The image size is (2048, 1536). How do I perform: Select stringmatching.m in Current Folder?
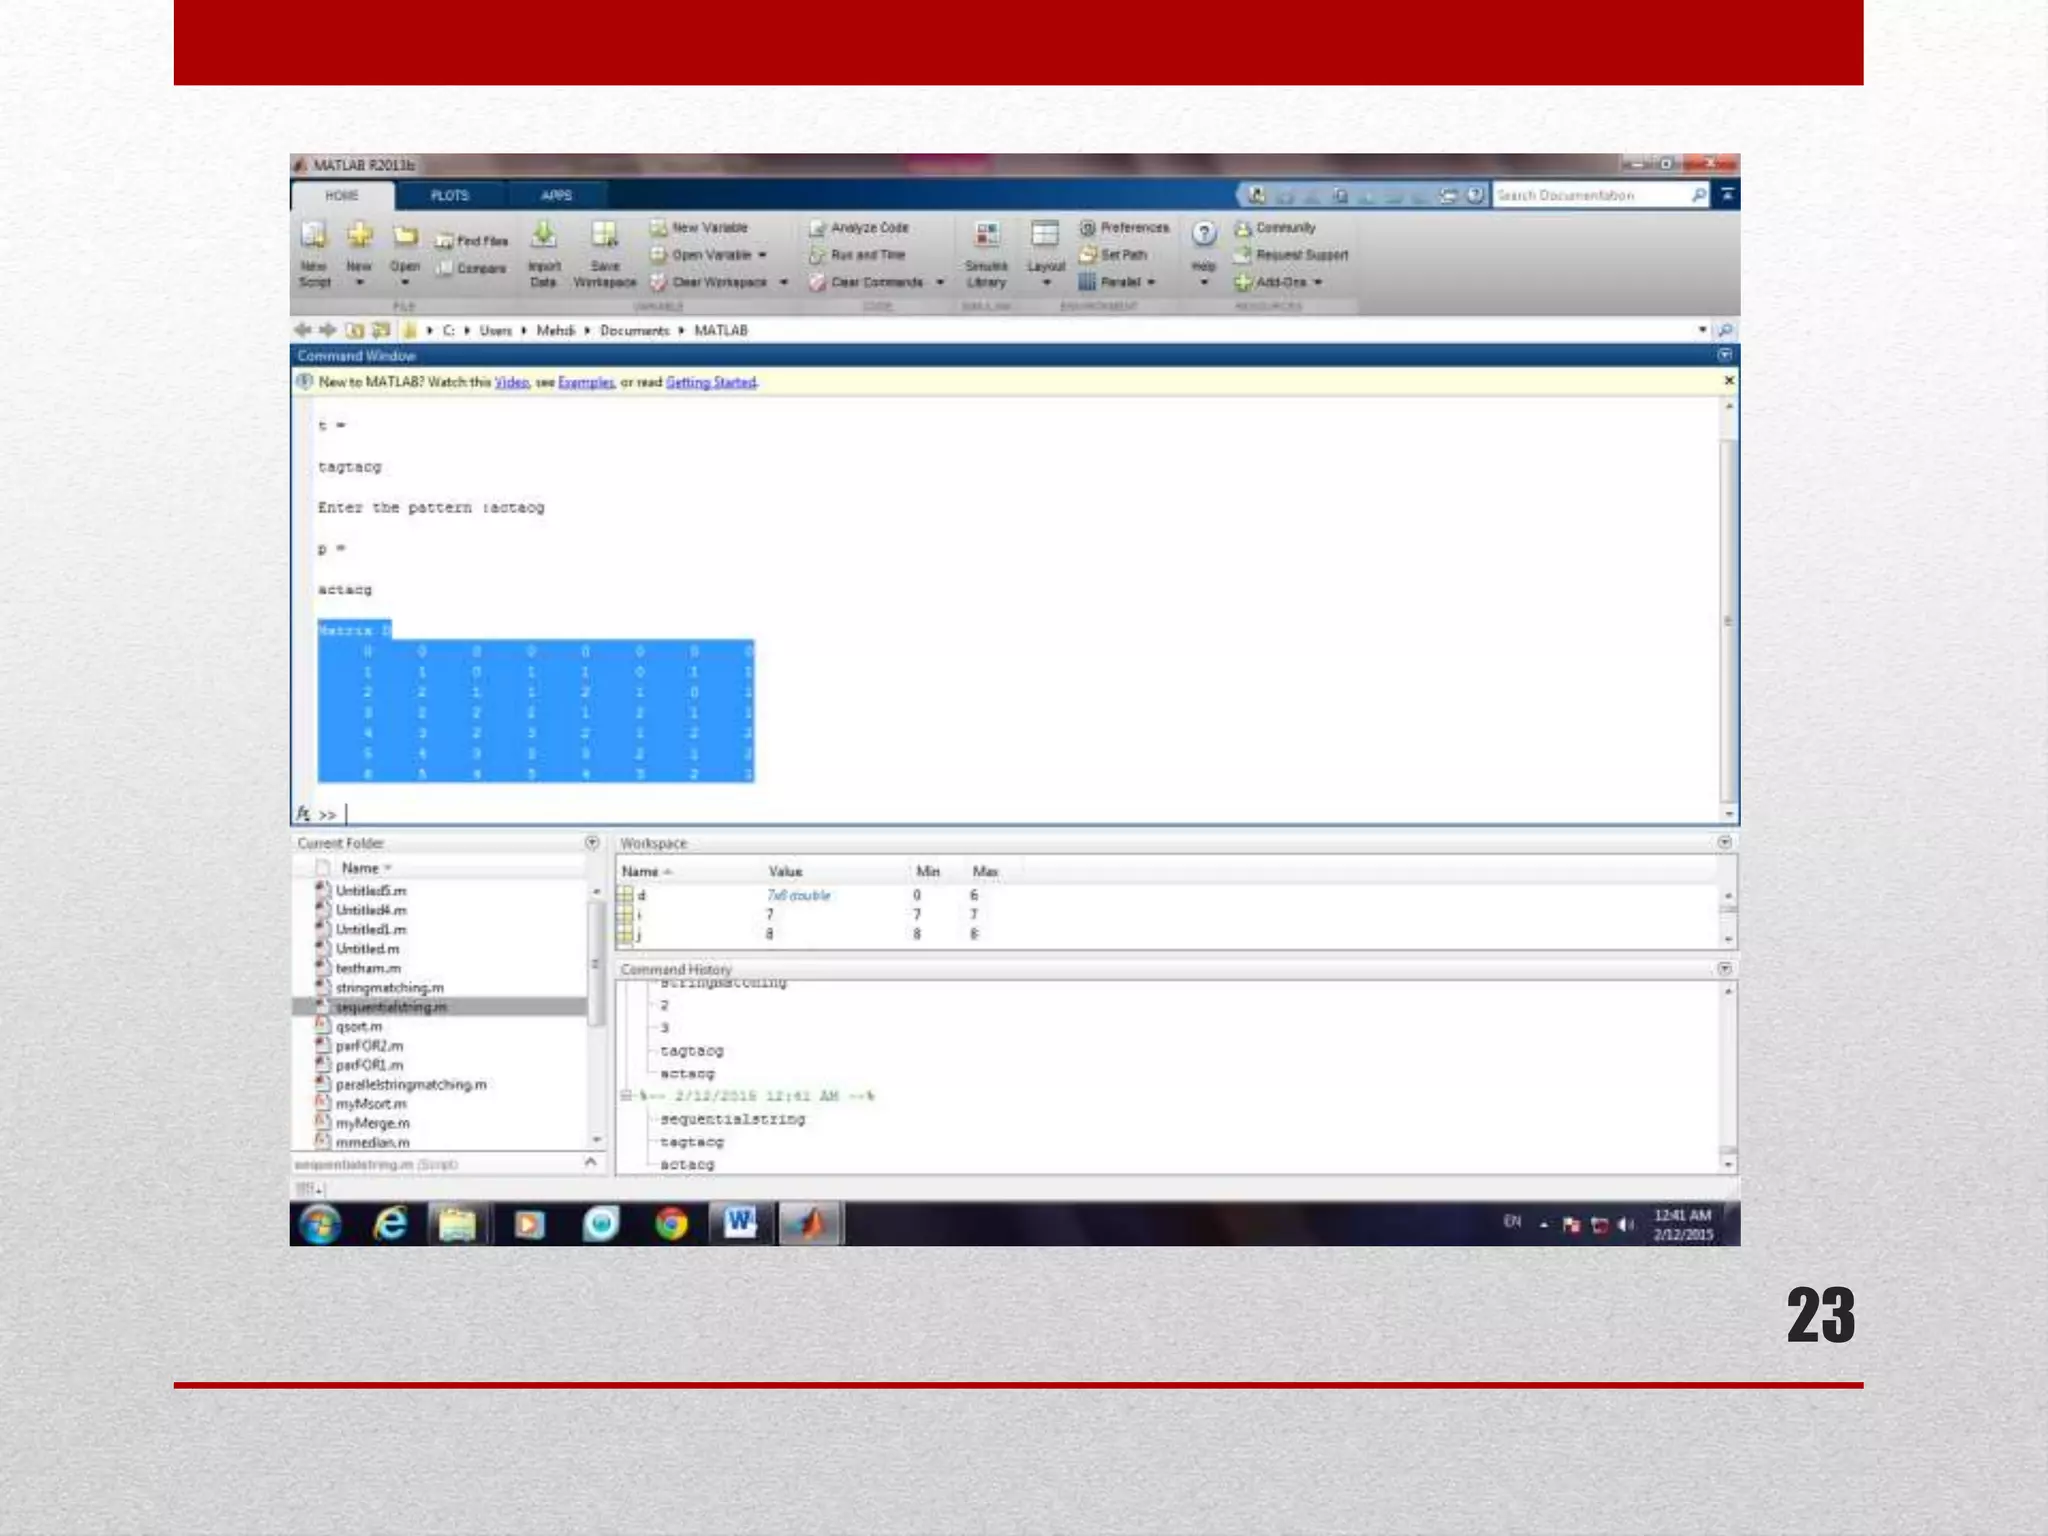pos(389,988)
